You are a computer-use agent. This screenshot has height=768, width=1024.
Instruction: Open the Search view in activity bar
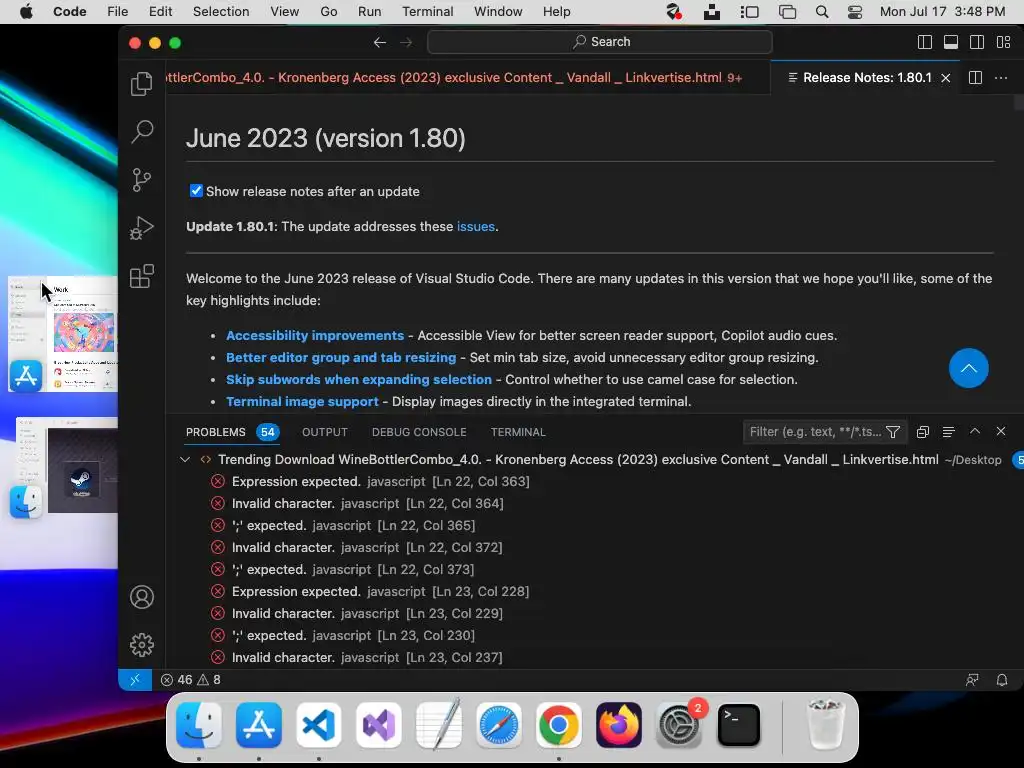tap(142, 132)
